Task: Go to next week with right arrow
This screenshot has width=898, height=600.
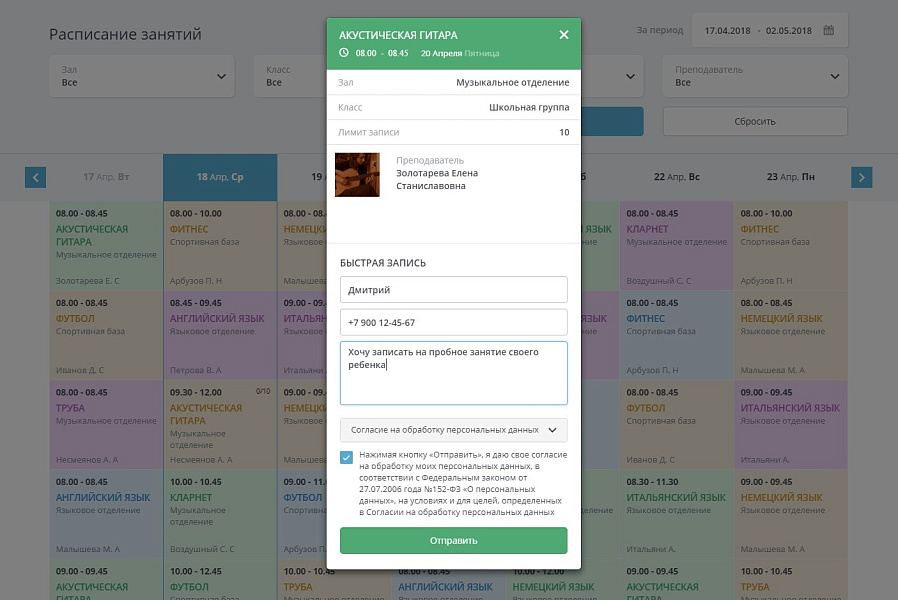Action: [x=861, y=177]
